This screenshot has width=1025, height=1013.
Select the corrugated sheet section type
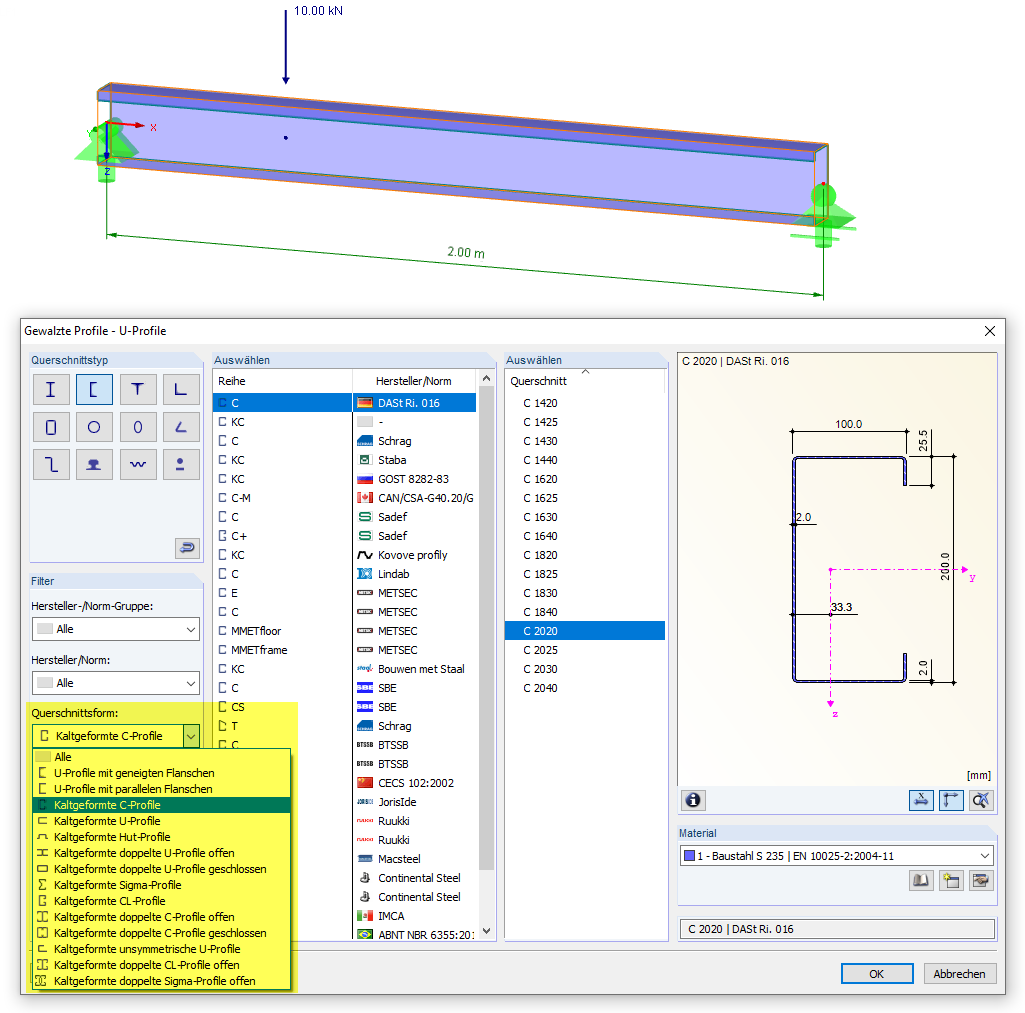tap(137, 465)
